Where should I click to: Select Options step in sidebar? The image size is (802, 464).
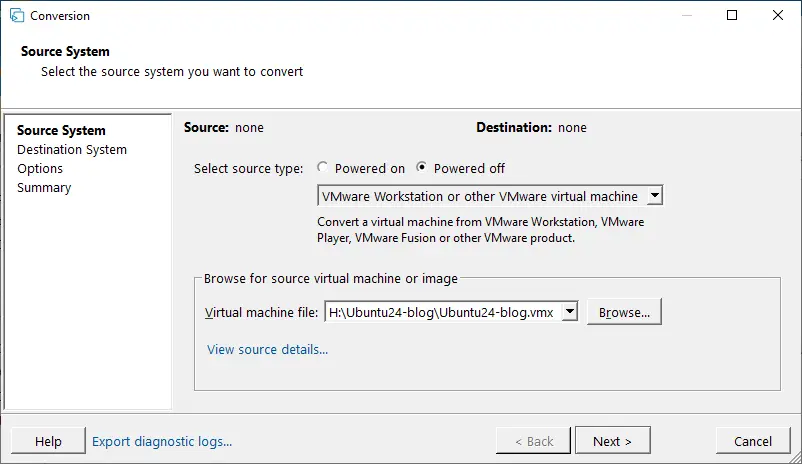point(40,168)
